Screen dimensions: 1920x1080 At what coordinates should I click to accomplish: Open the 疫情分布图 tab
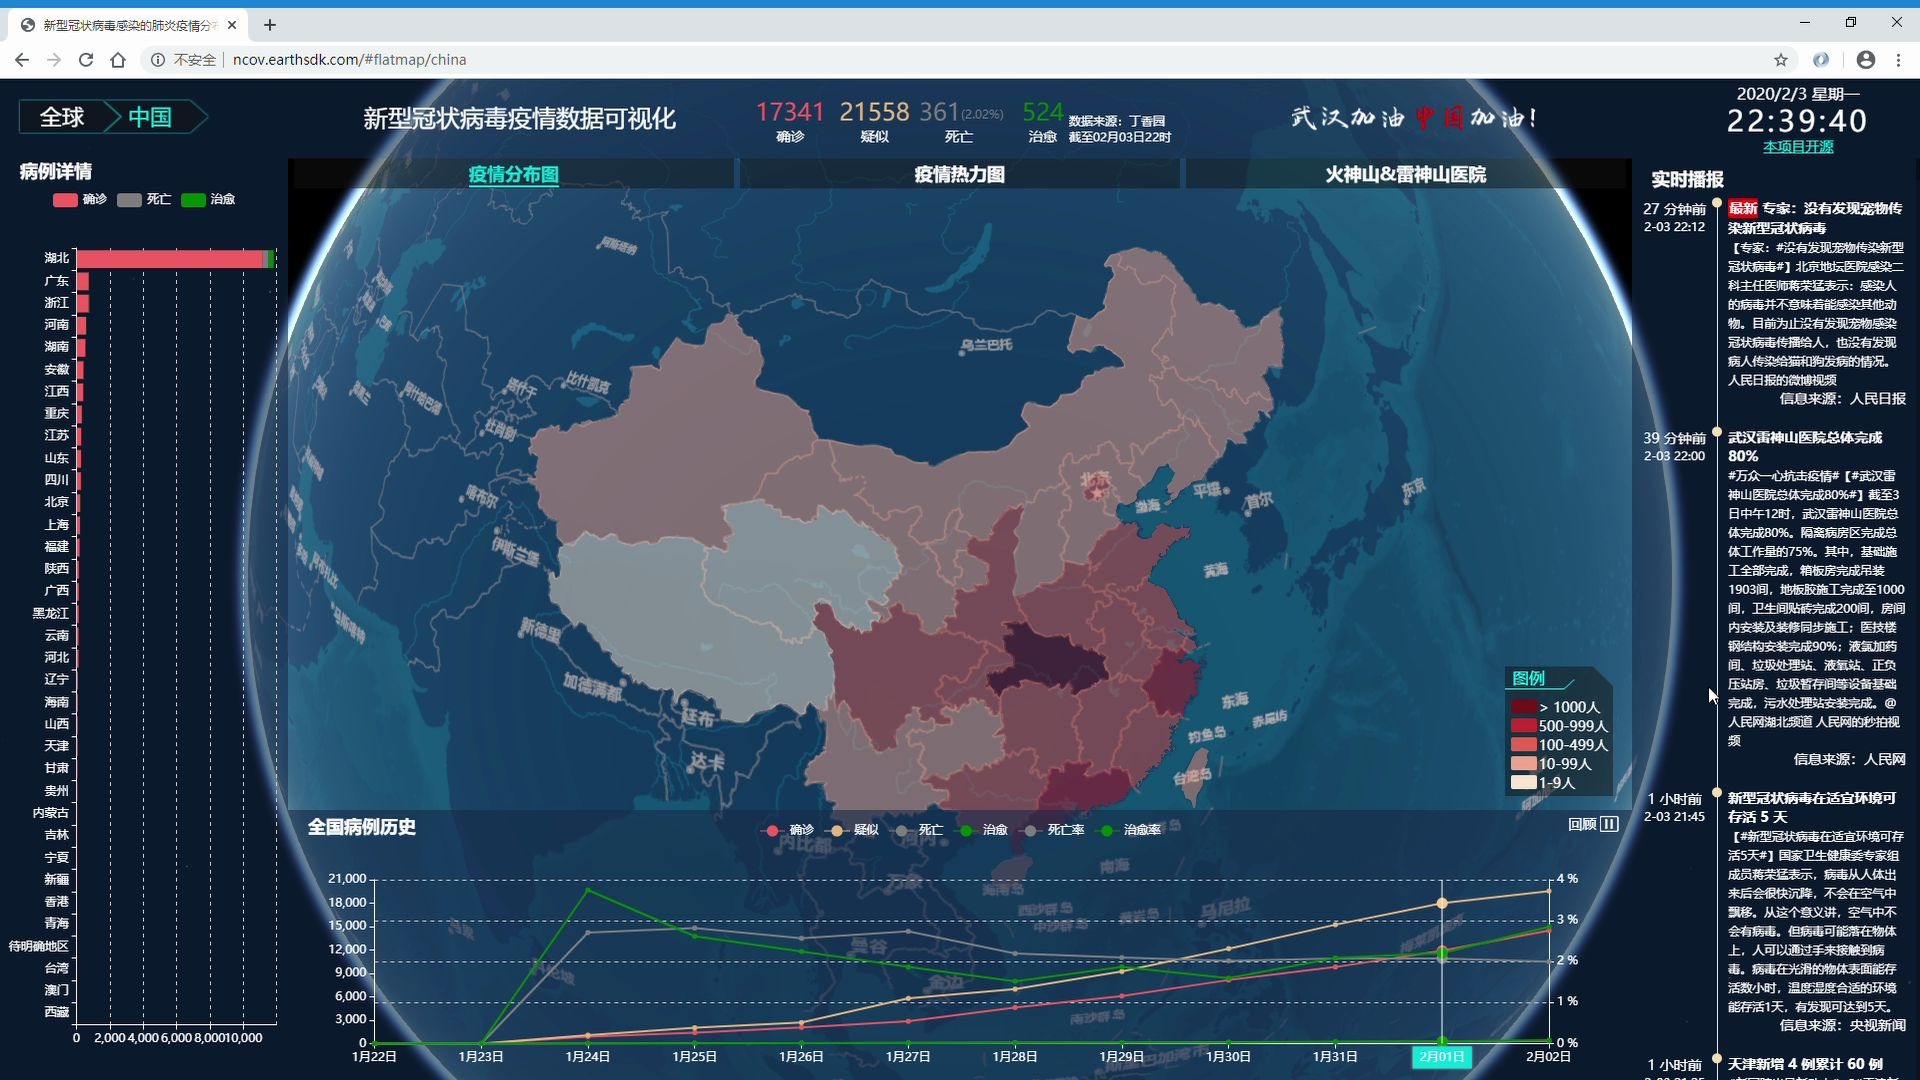[513, 174]
